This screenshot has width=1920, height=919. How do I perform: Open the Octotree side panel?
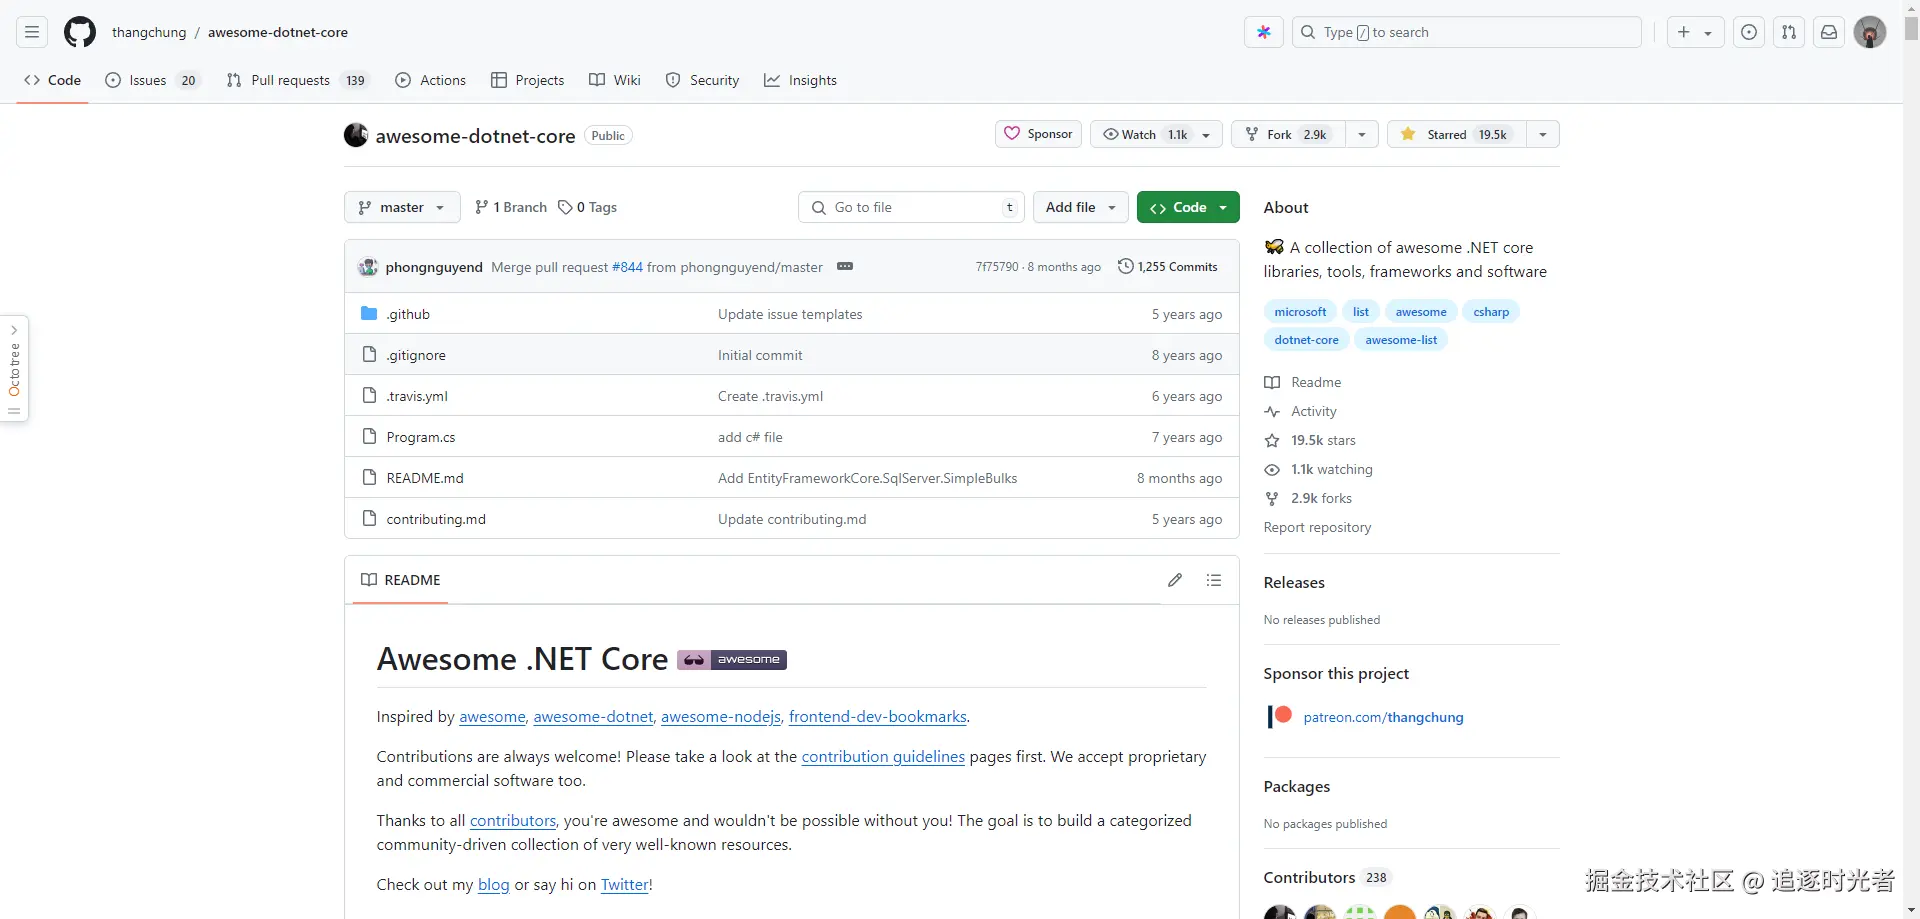(14, 369)
